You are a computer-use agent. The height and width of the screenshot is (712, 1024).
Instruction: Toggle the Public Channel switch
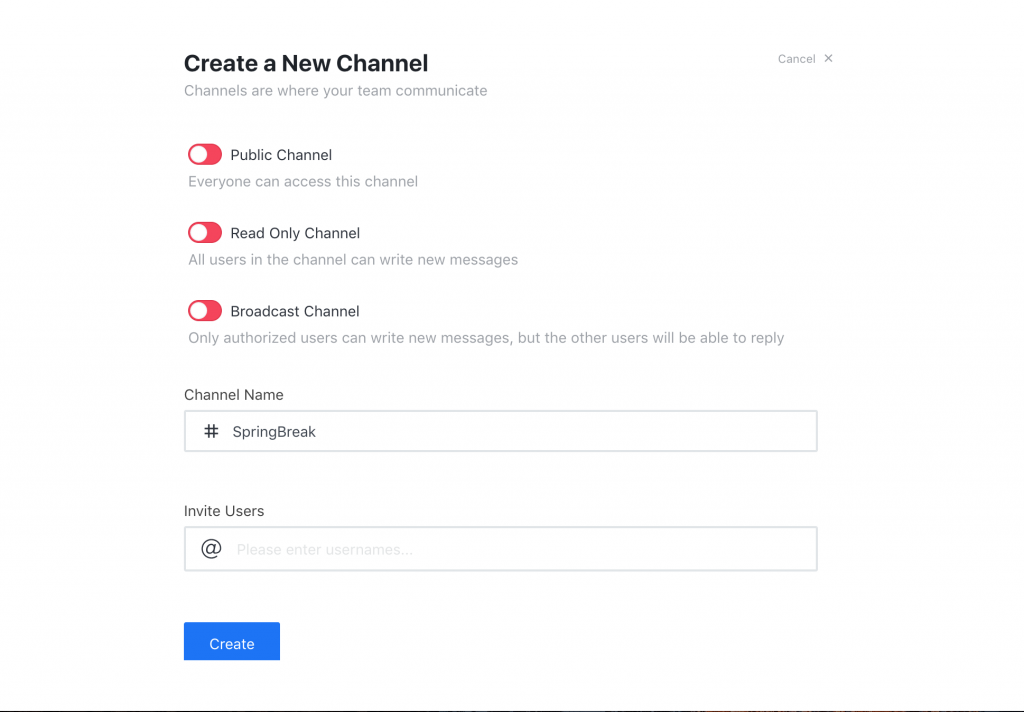click(x=205, y=155)
